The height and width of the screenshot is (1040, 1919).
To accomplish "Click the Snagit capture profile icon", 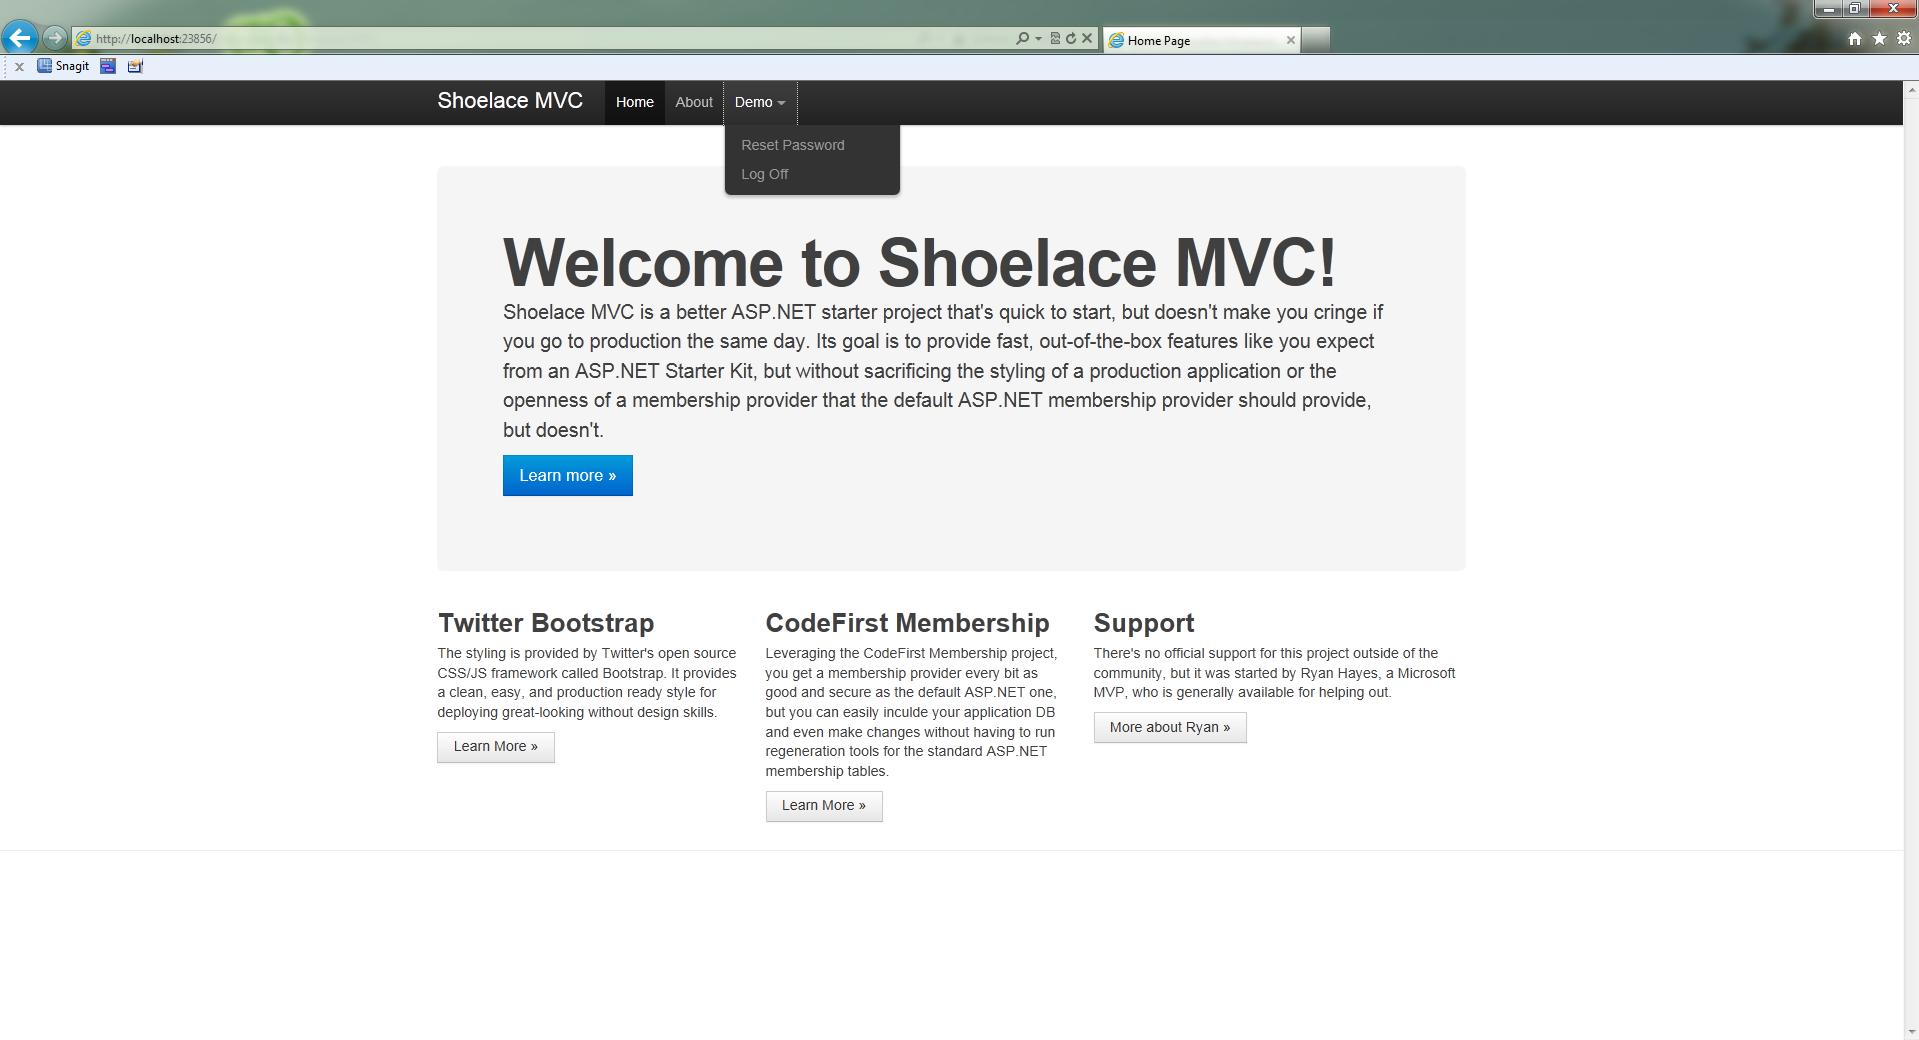I will (135, 66).
